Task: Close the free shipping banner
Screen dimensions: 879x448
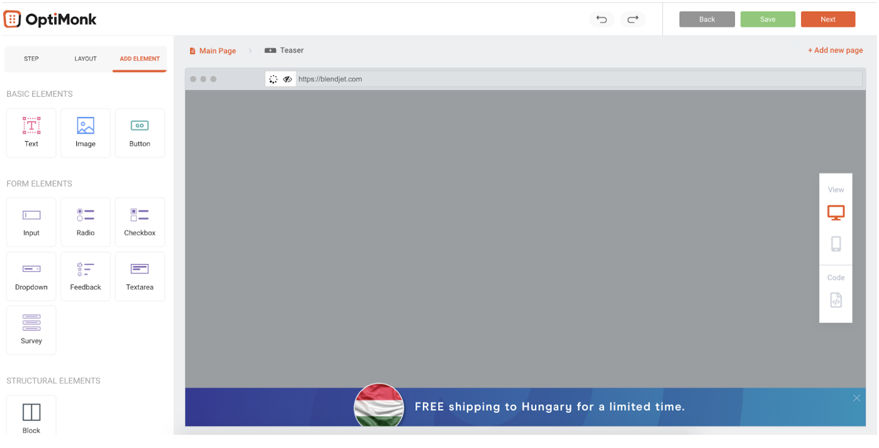Action: click(x=857, y=398)
